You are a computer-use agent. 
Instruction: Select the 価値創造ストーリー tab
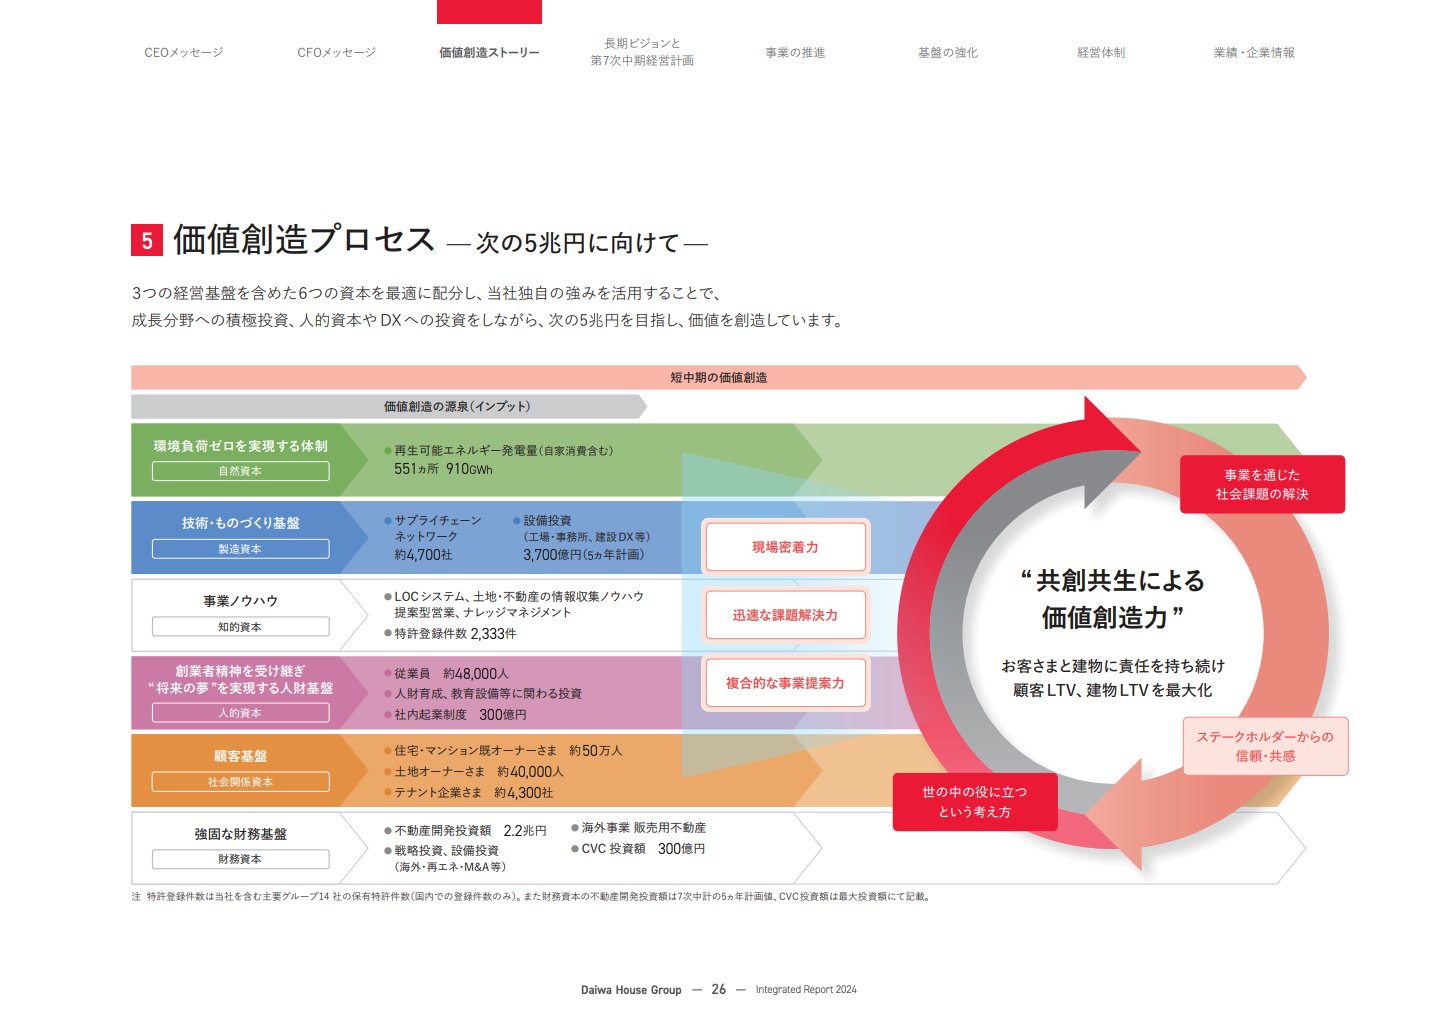coord(489,53)
